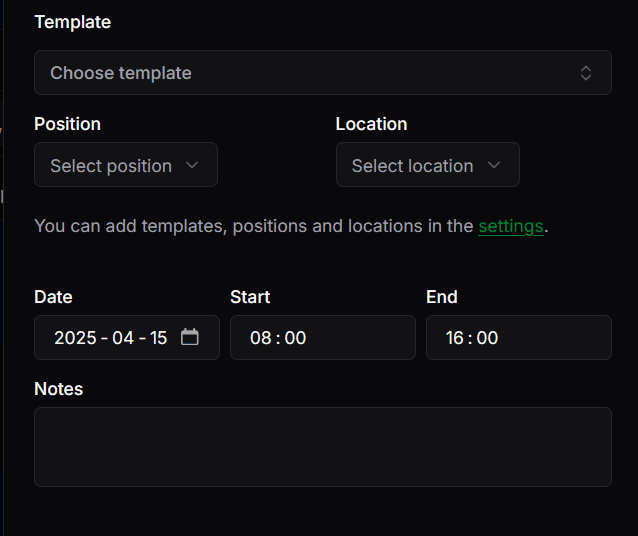Click the Notes label
The image size is (638, 536).
[x=59, y=389]
